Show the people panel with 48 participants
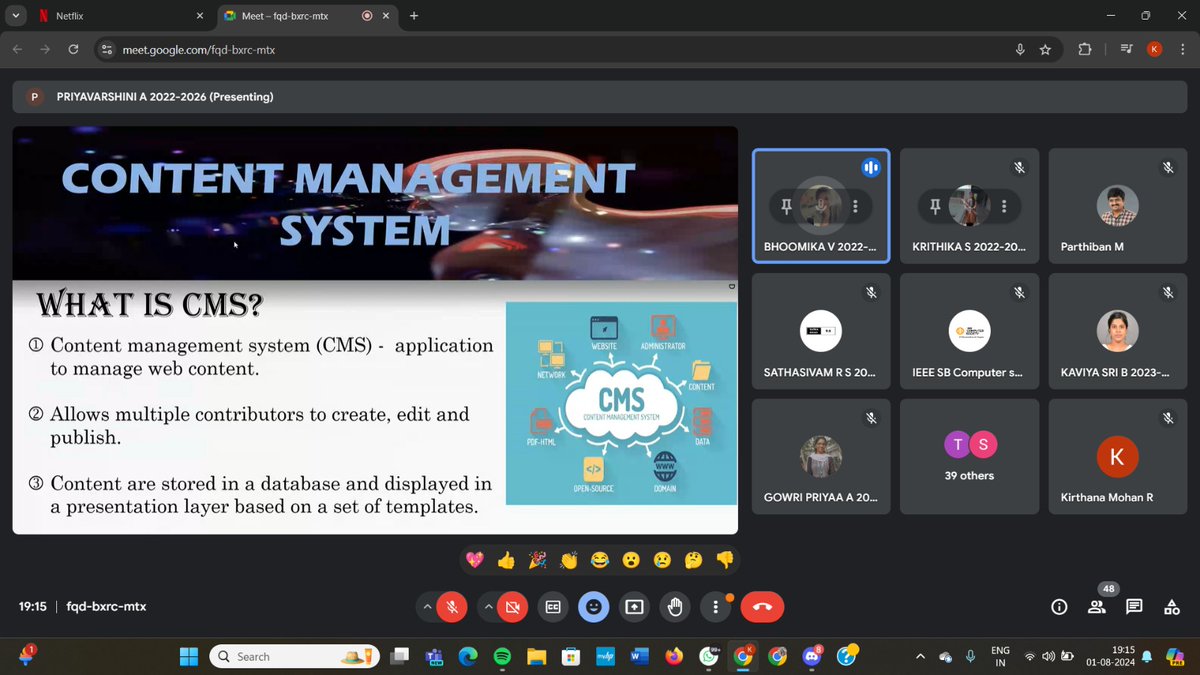This screenshot has width=1200, height=675. (1097, 606)
